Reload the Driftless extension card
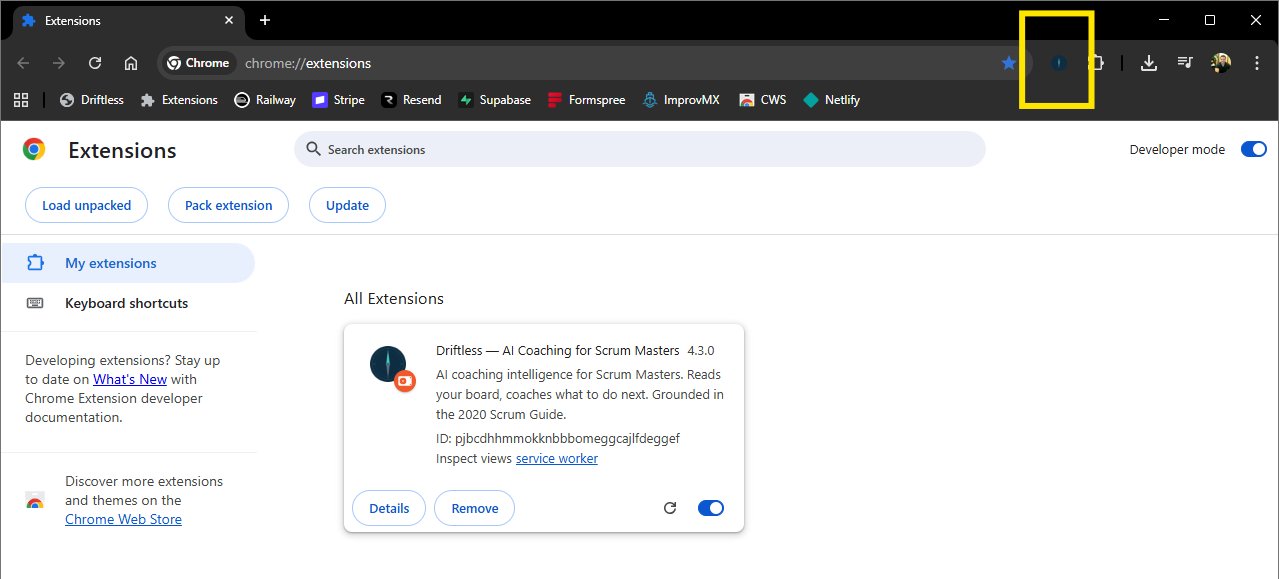 click(x=670, y=508)
